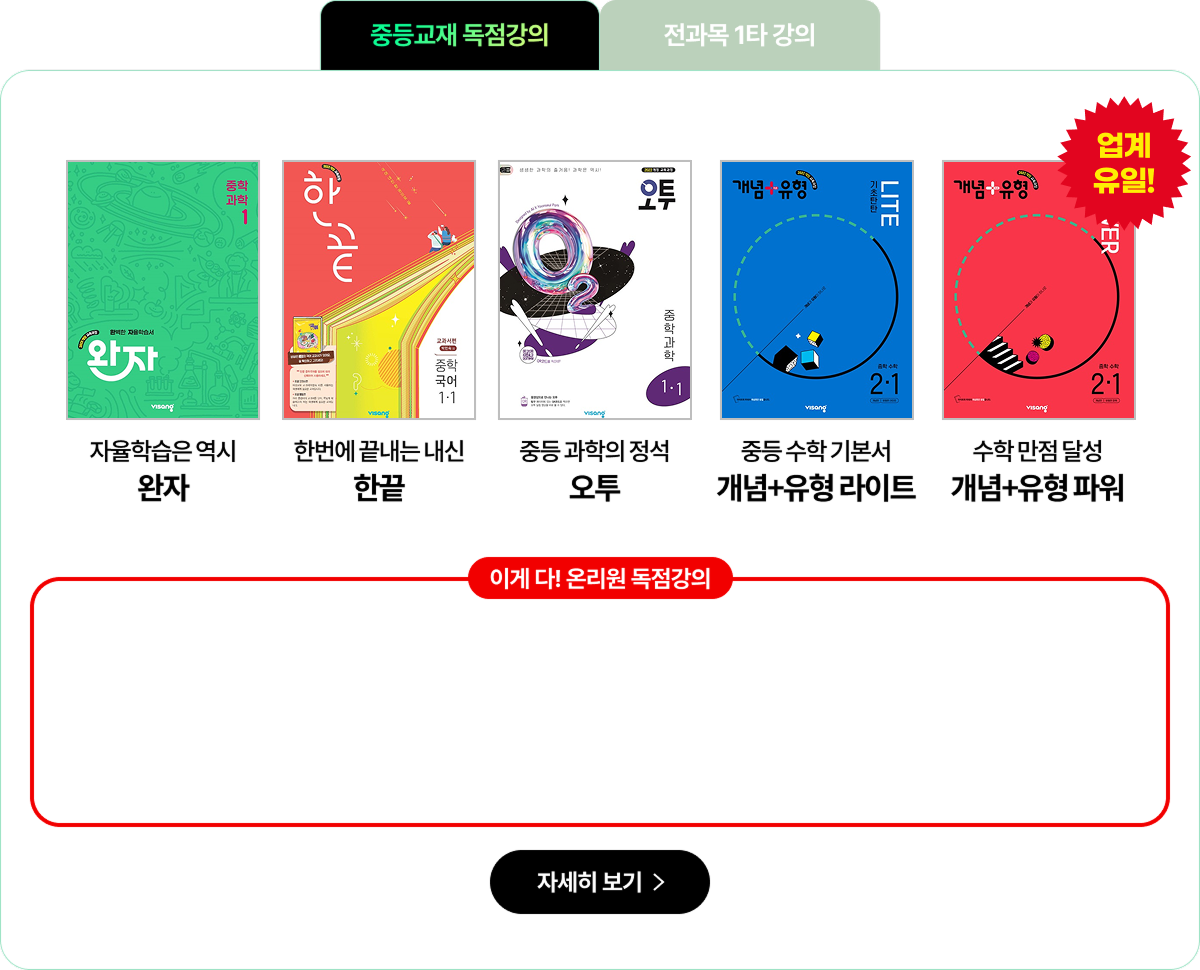Open the 전과목 1타 강의 tab
1200x970 pixels.
(x=740, y=36)
